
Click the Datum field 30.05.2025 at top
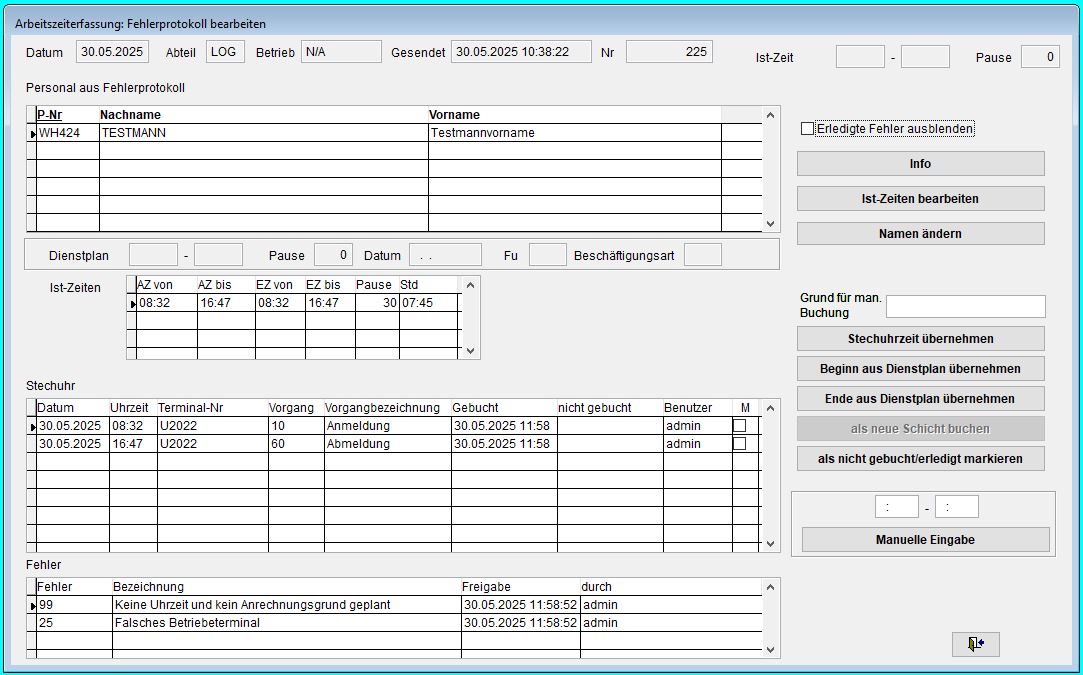click(x=113, y=52)
